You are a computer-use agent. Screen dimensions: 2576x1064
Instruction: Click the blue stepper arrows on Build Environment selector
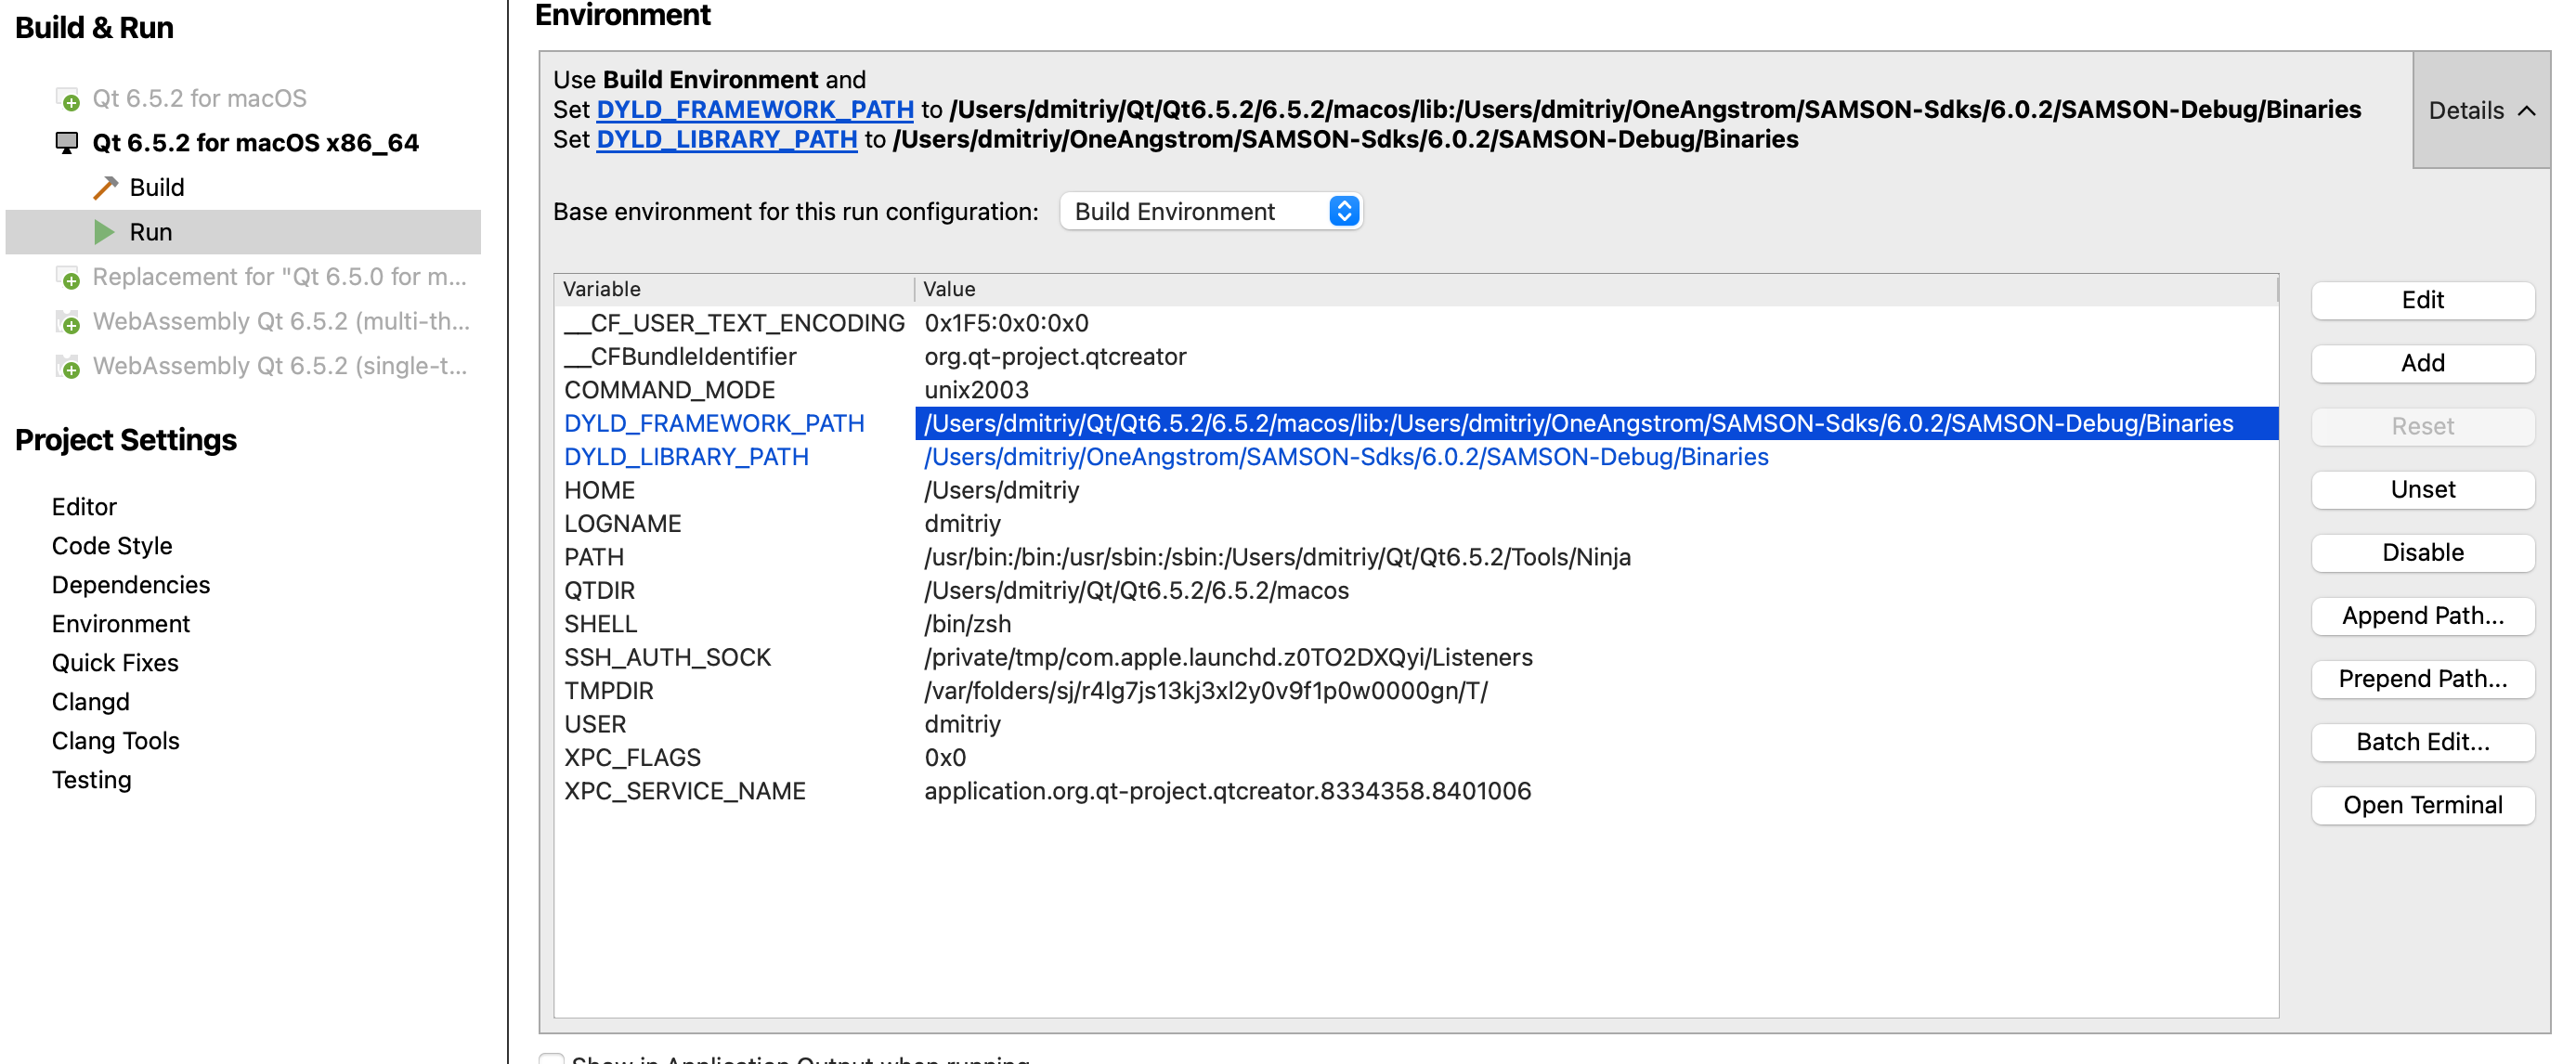click(1345, 211)
